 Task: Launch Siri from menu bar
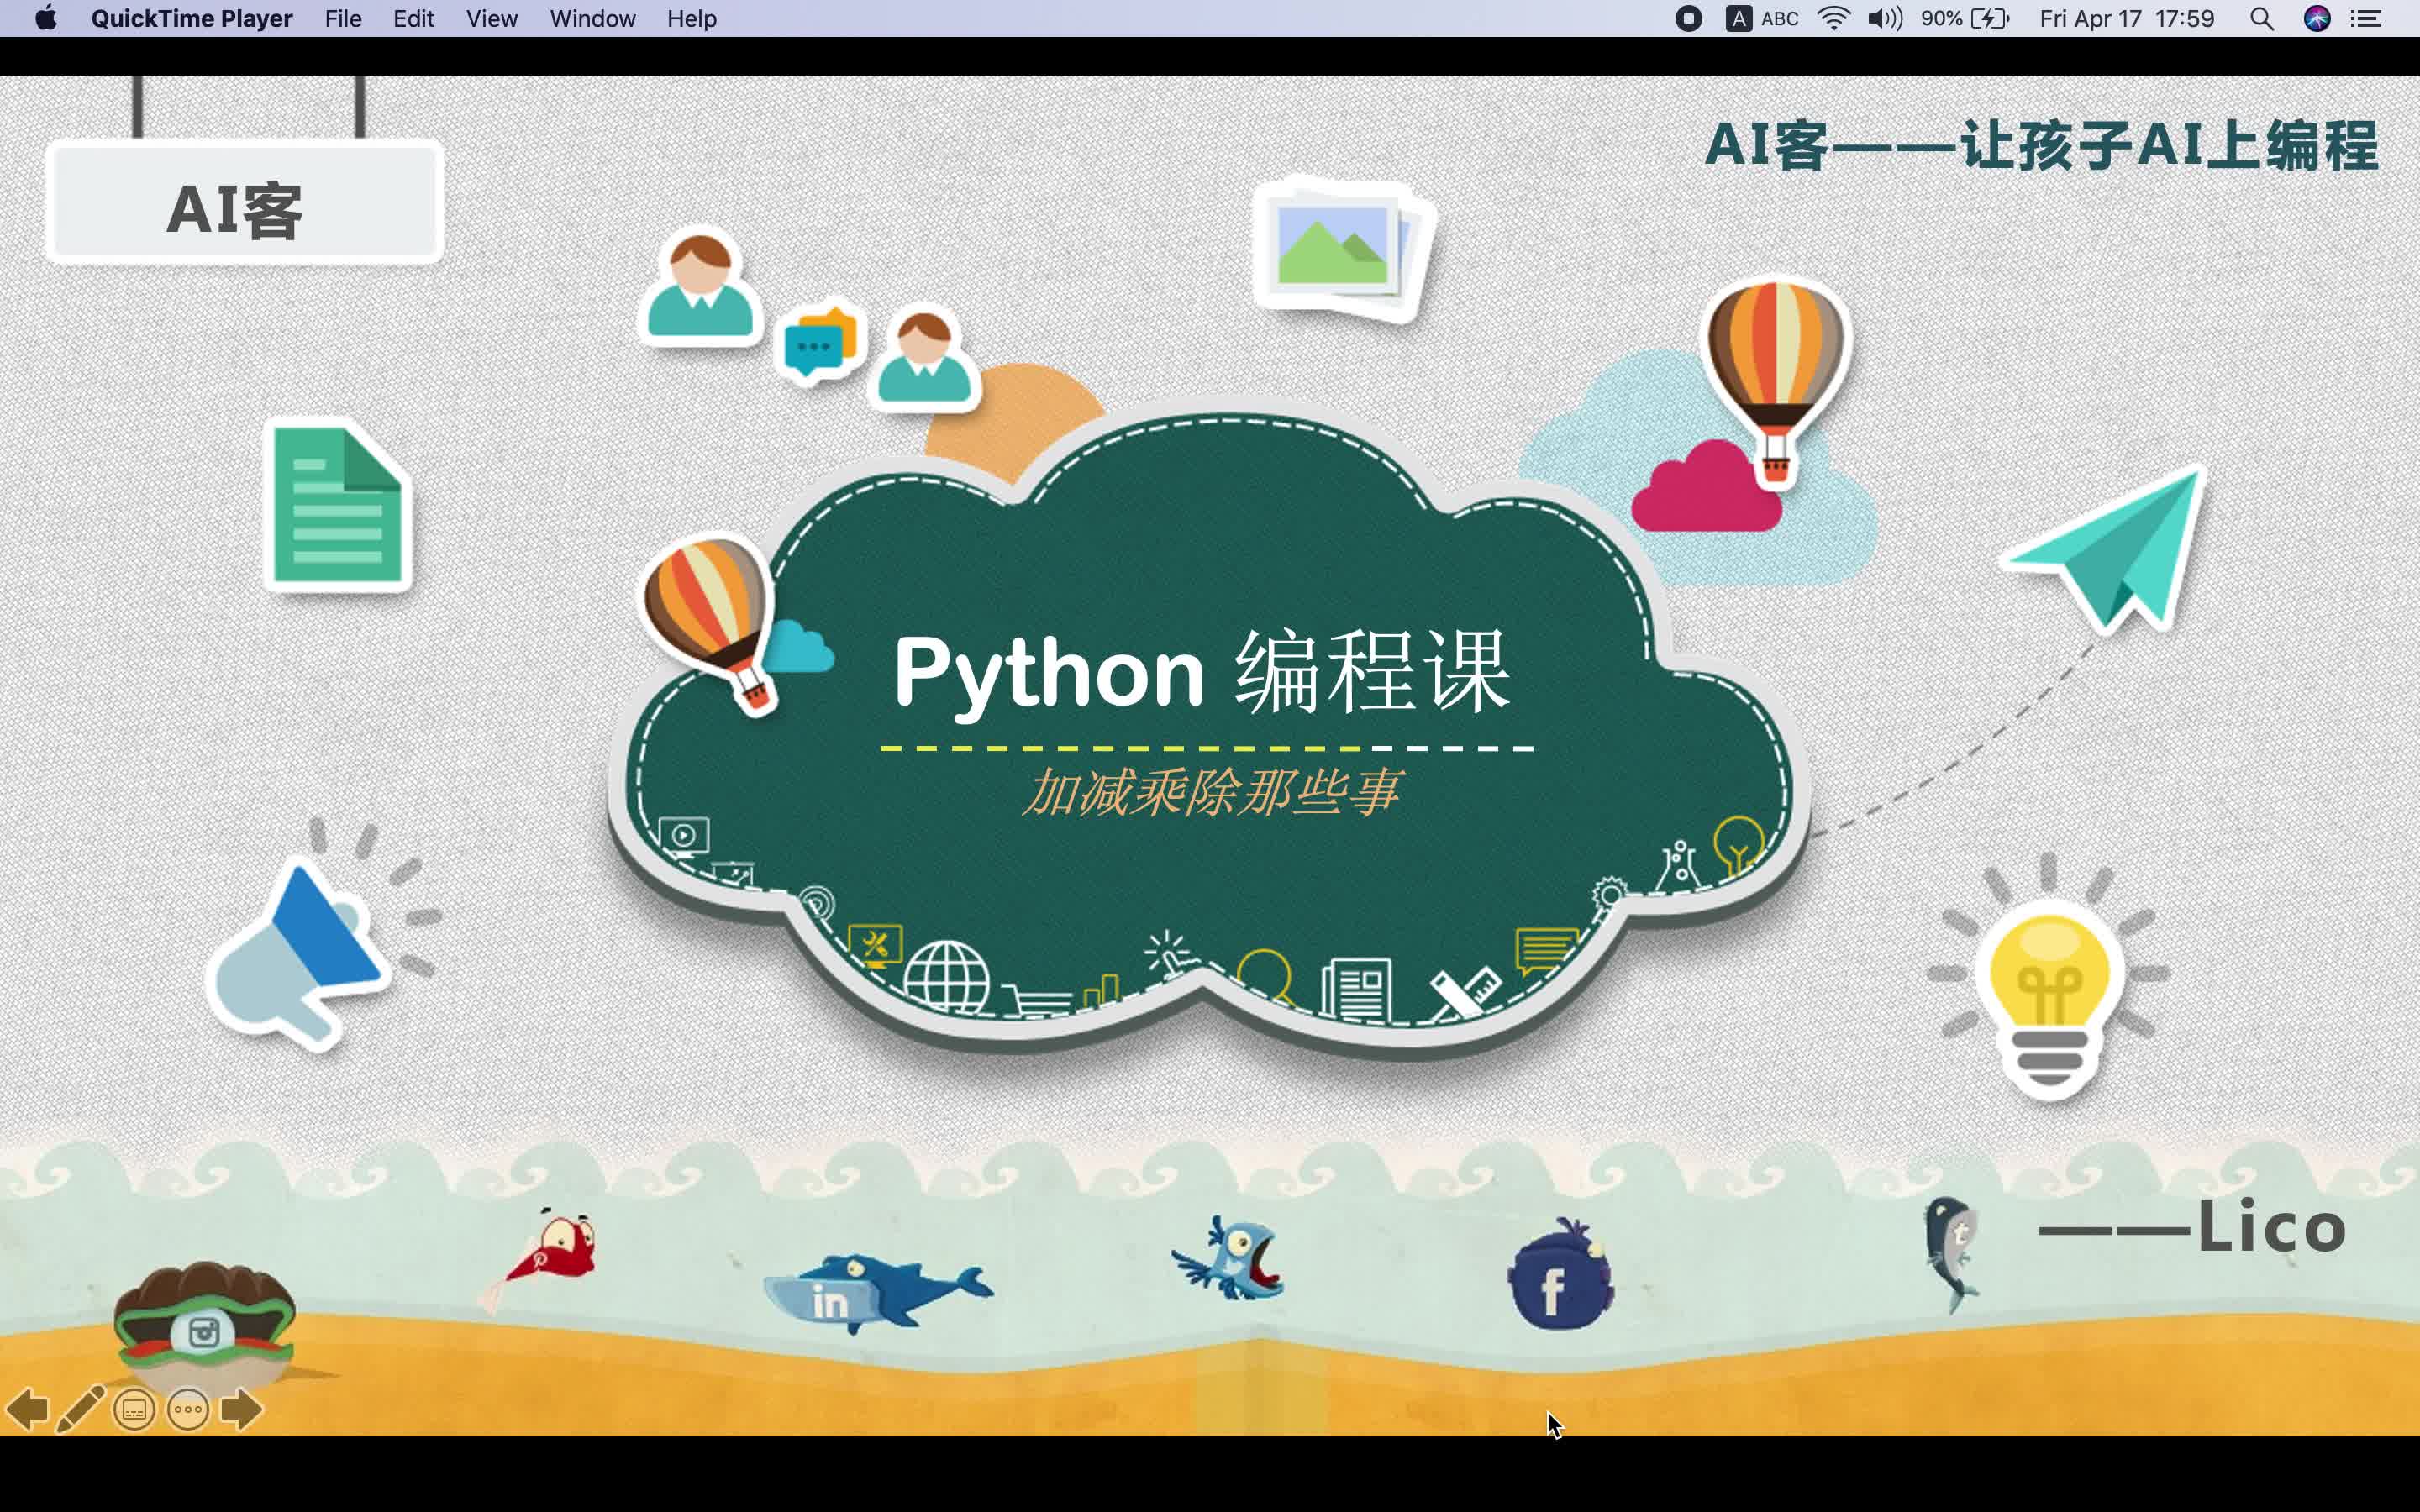click(x=2317, y=19)
